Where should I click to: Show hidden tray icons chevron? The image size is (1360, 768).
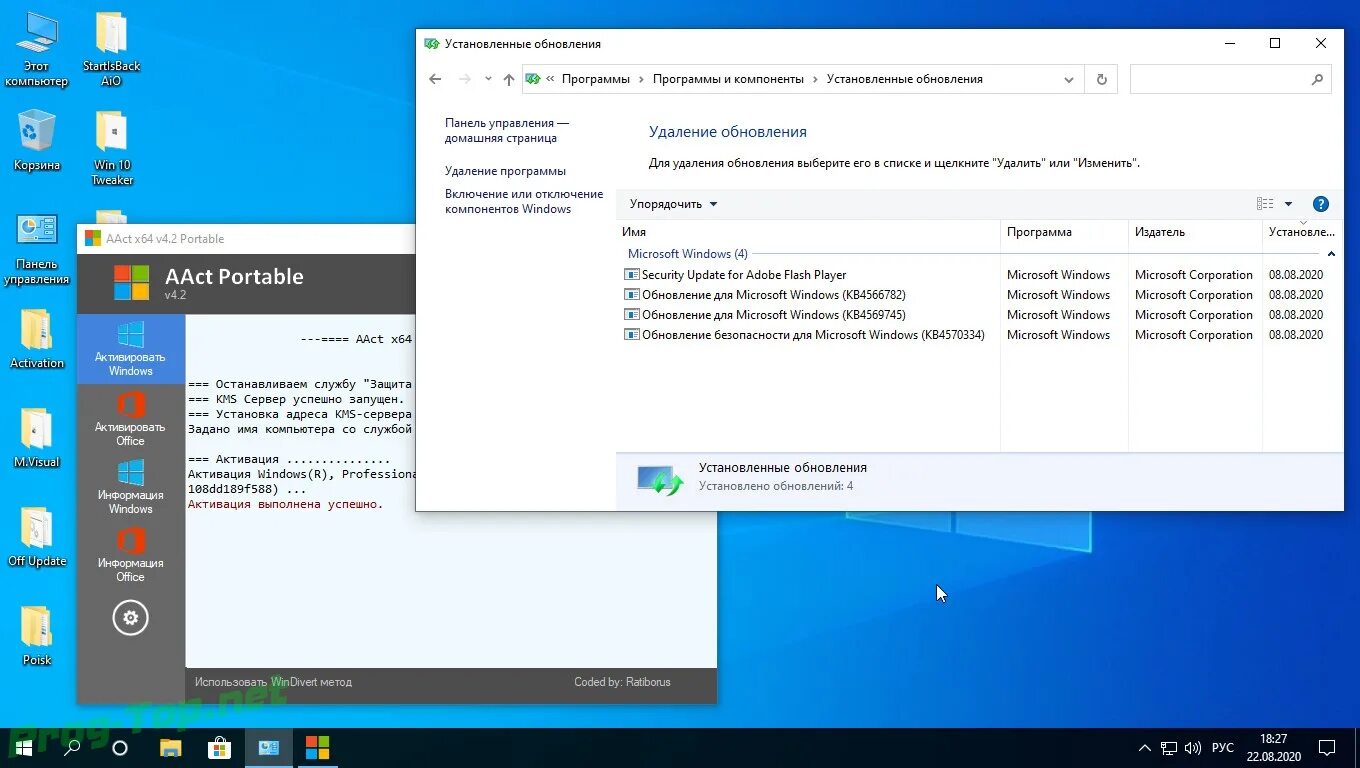coord(1145,747)
